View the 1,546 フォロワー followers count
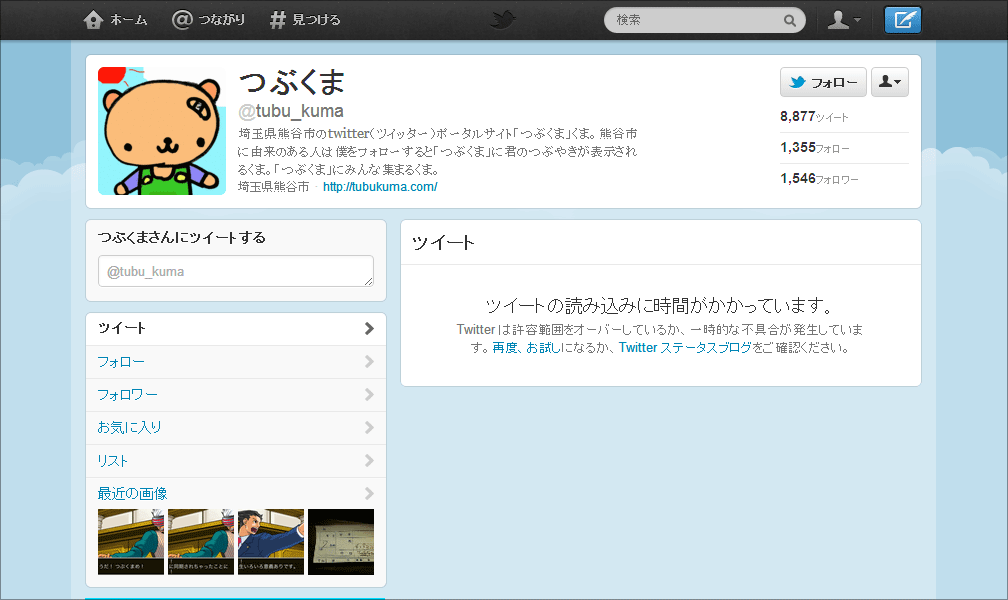 (x=819, y=178)
